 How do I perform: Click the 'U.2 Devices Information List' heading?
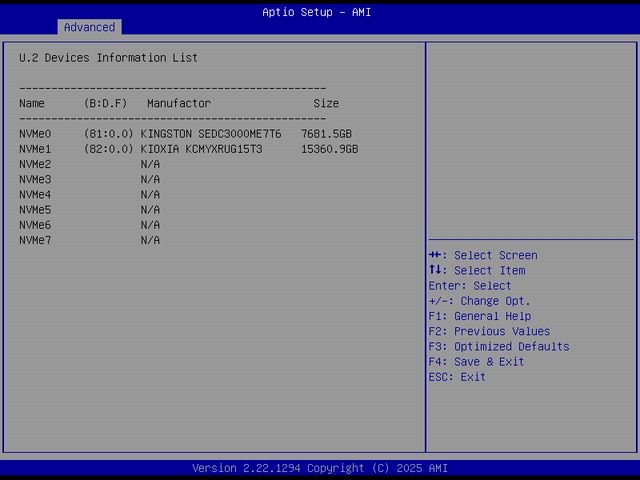(108, 58)
